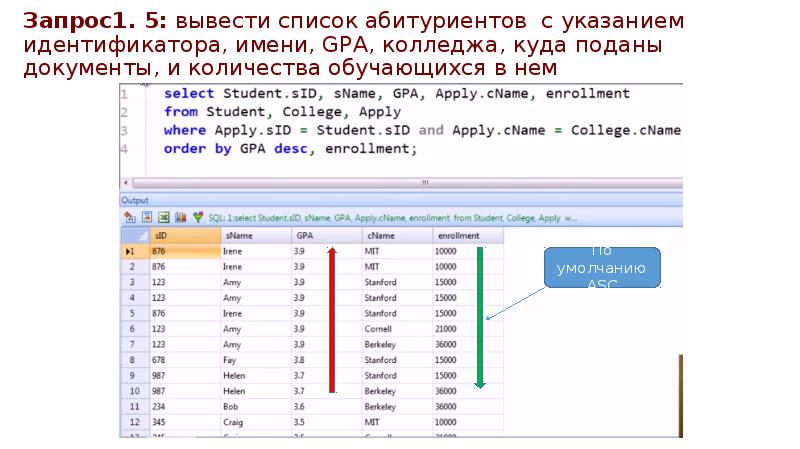
Task: Click the editor horizontal scrollbar thumb
Action: pos(408,182)
